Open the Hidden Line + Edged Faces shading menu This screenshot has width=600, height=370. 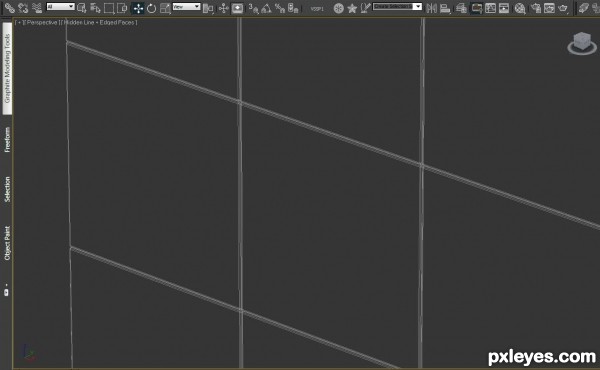[99, 23]
